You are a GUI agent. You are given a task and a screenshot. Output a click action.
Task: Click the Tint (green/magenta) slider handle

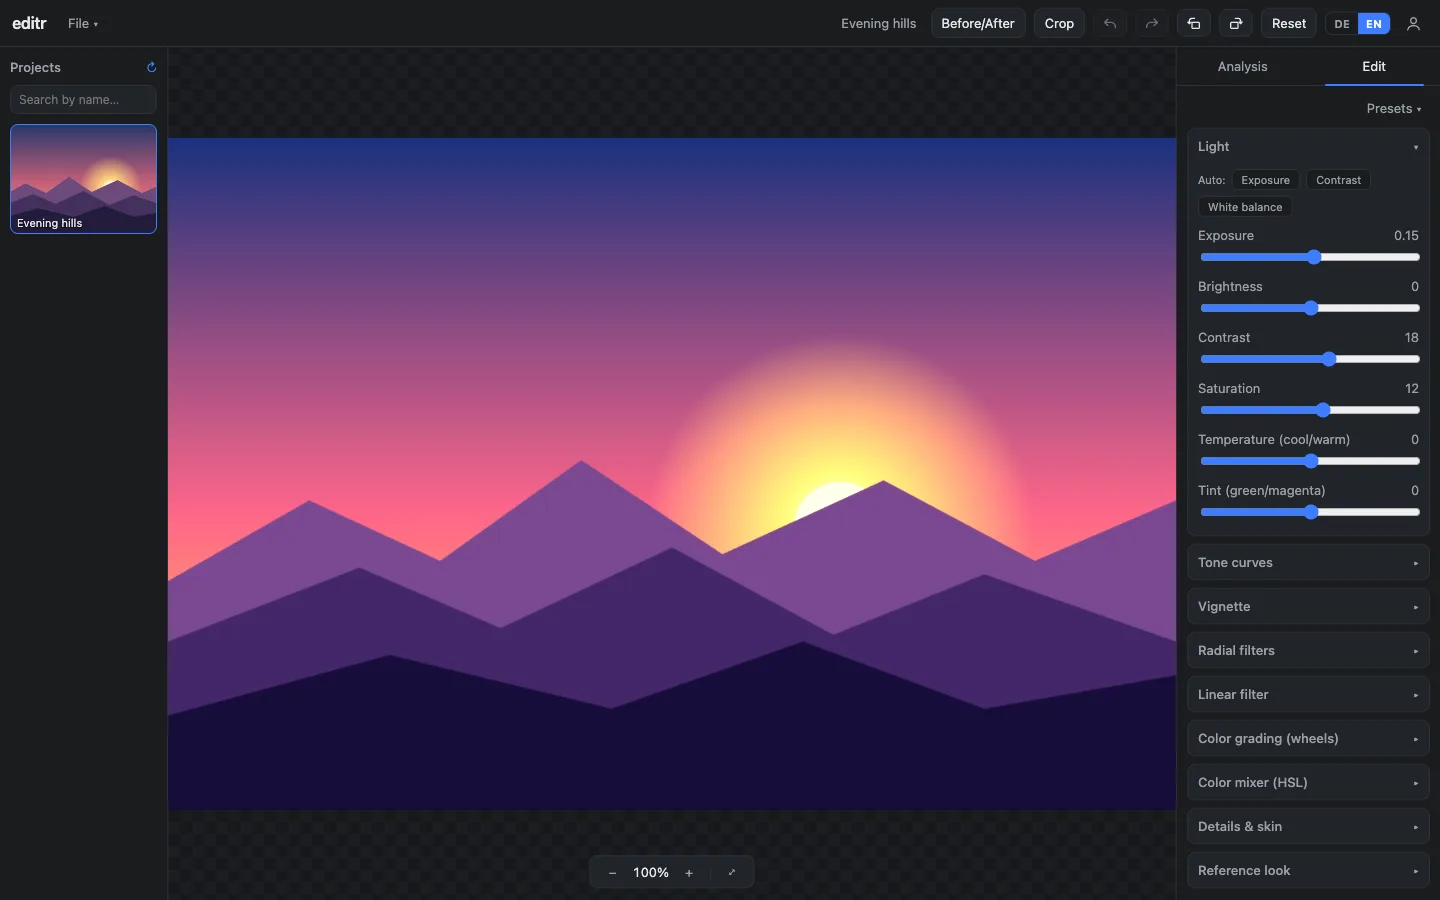tap(1311, 512)
